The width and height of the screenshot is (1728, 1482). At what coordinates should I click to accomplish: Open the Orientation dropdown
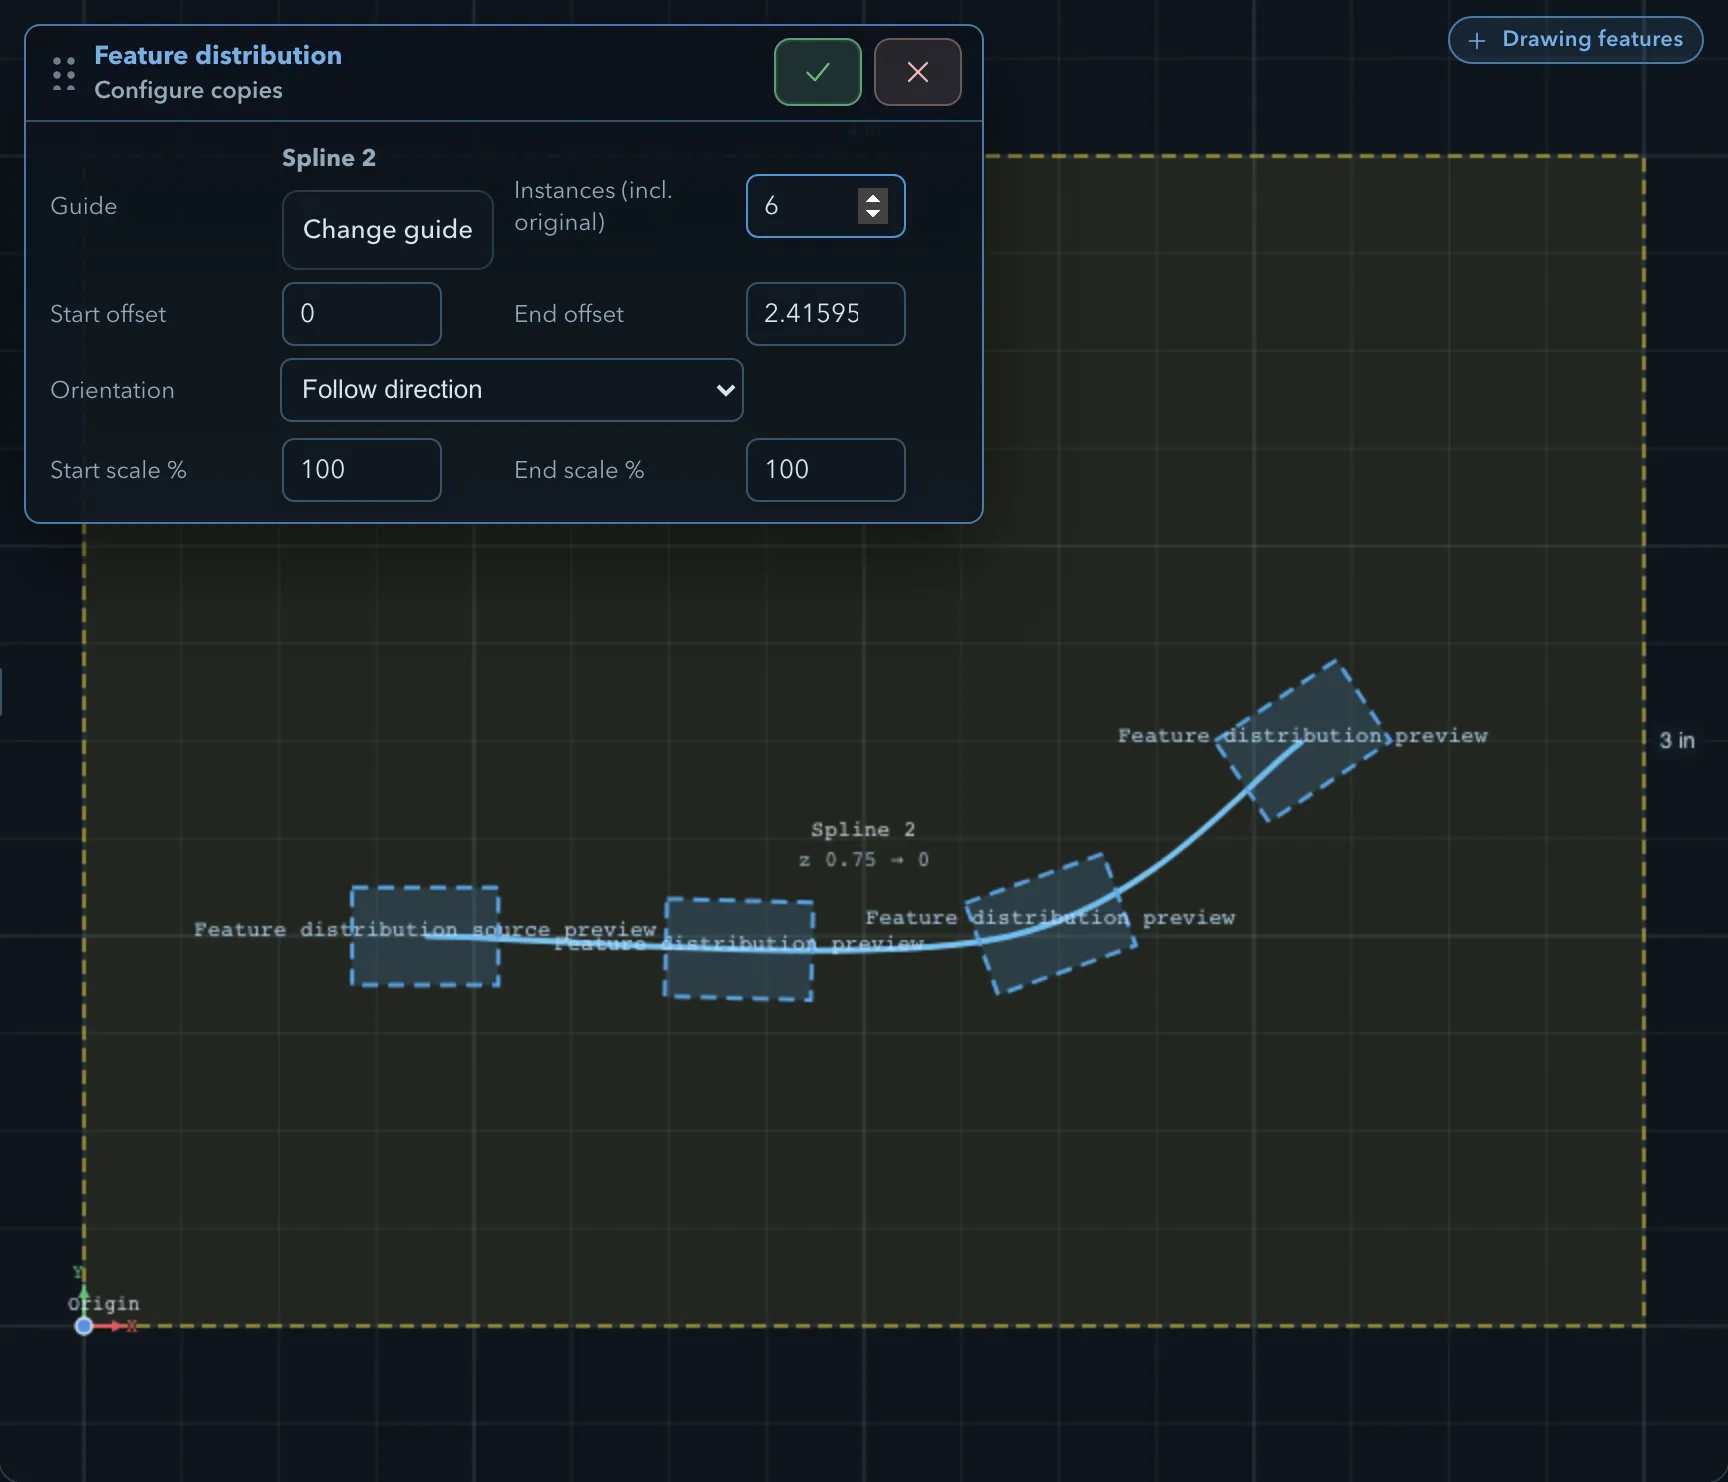511,390
